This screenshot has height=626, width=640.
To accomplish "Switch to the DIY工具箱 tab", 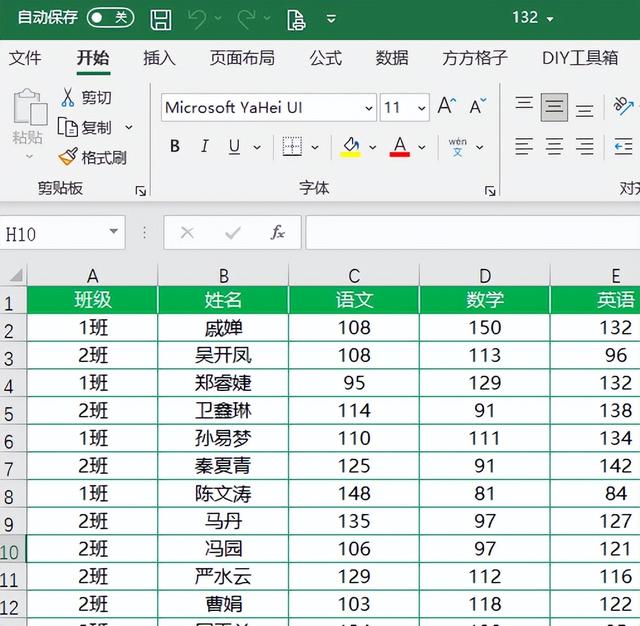I will (580, 58).
